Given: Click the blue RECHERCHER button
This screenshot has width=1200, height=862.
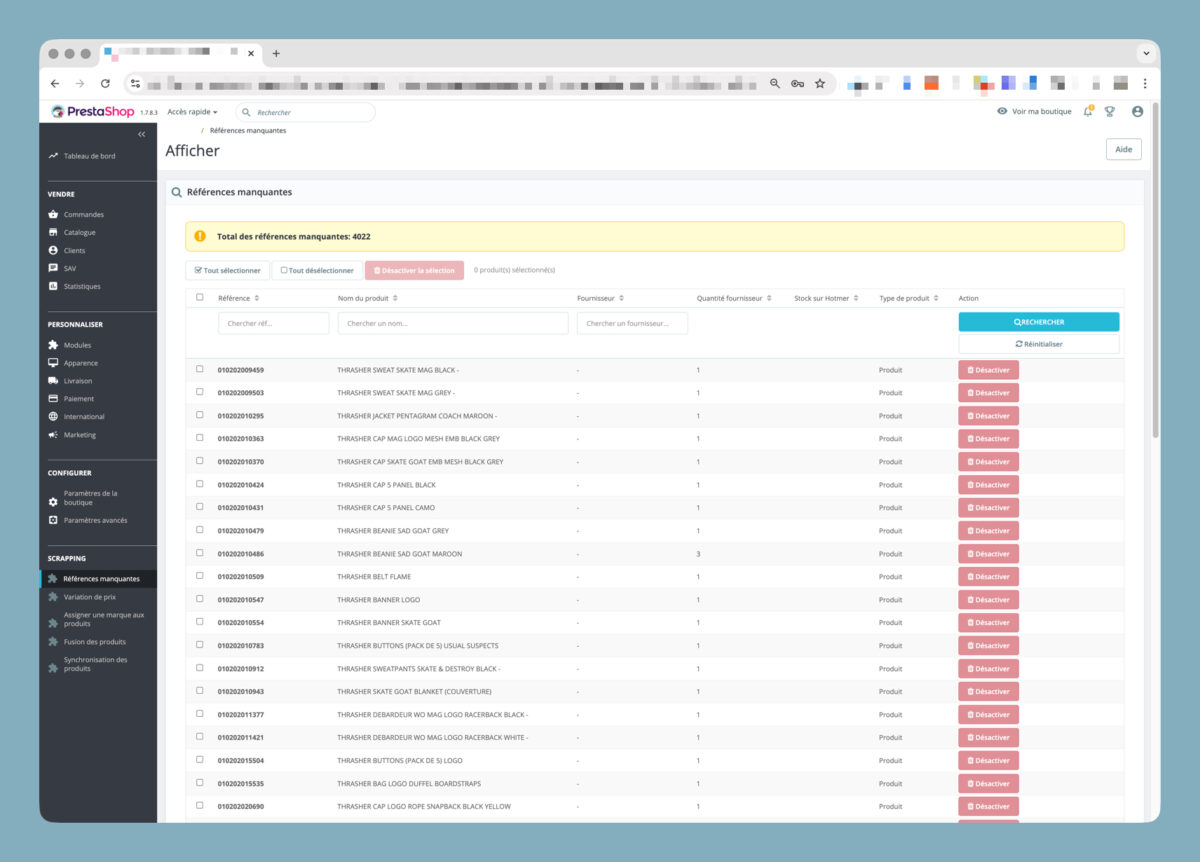Looking at the screenshot, I should 1039,322.
